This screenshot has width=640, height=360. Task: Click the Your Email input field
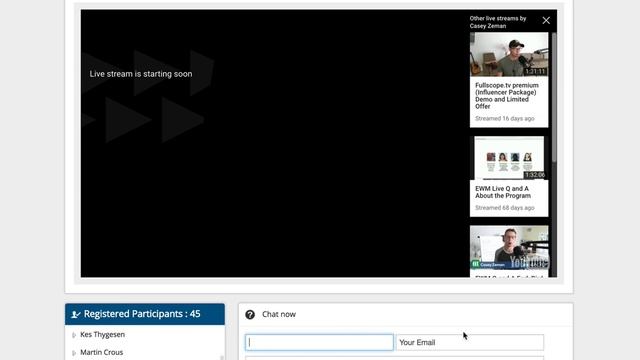tap(470, 342)
